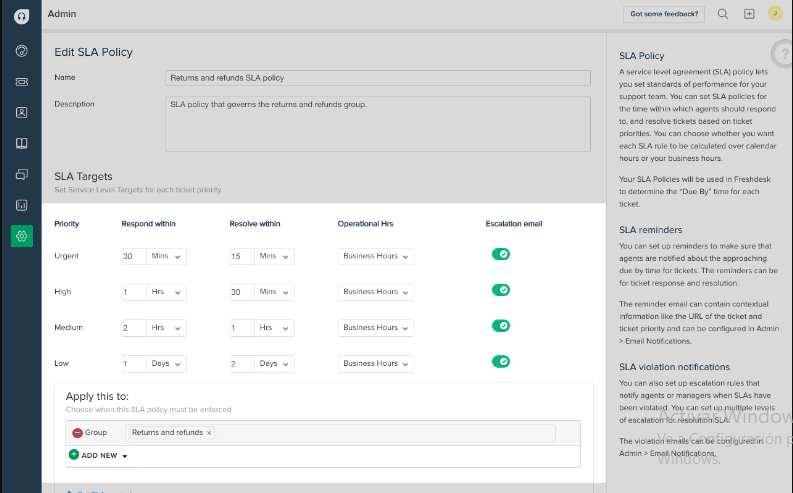Open the Solutions book icon in sidebar
The width and height of the screenshot is (793, 493).
(x=21, y=143)
